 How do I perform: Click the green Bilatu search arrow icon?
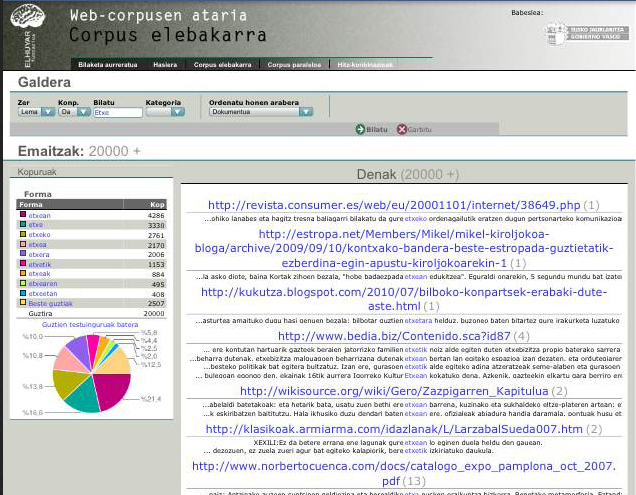pos(361,129)
